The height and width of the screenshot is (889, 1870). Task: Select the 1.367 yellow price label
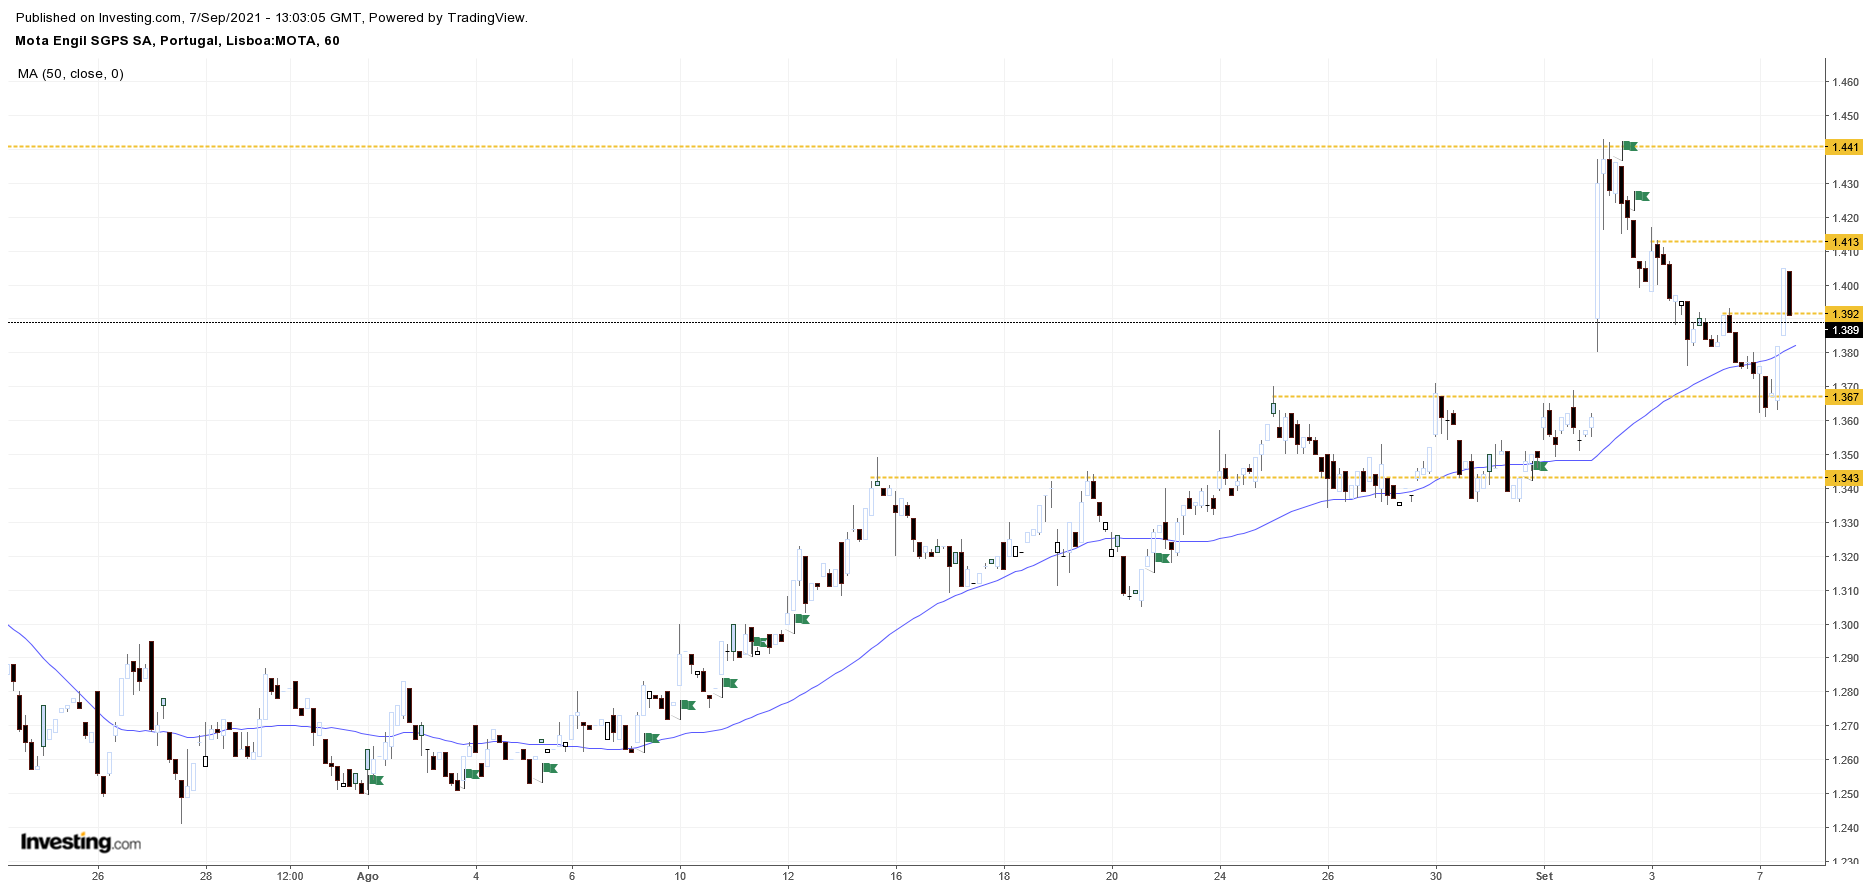point(1845,397)
